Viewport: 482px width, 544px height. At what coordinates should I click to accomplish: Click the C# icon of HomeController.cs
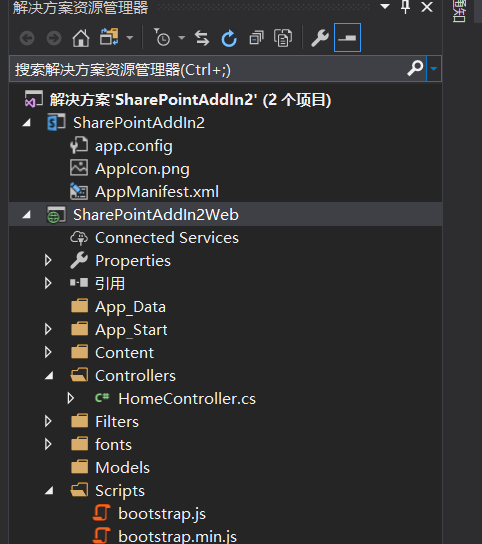point(102,397)
